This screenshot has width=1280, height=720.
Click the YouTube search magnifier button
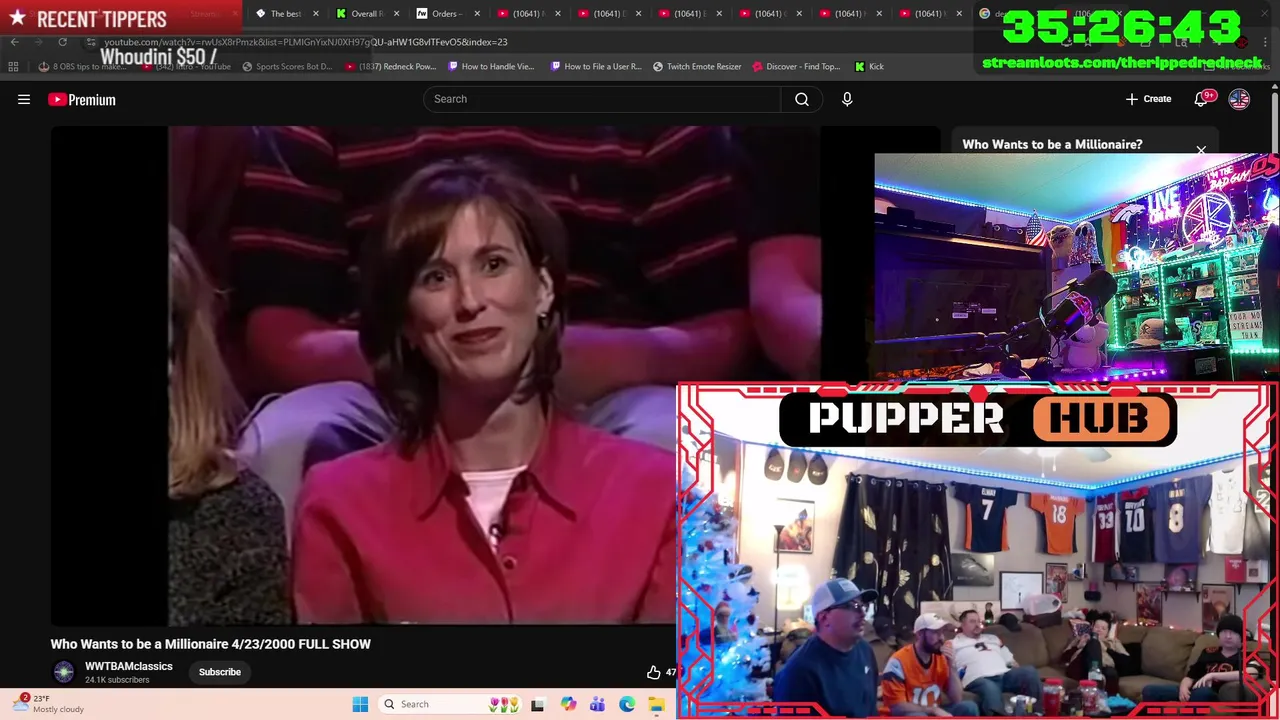[x=802, y=99]
